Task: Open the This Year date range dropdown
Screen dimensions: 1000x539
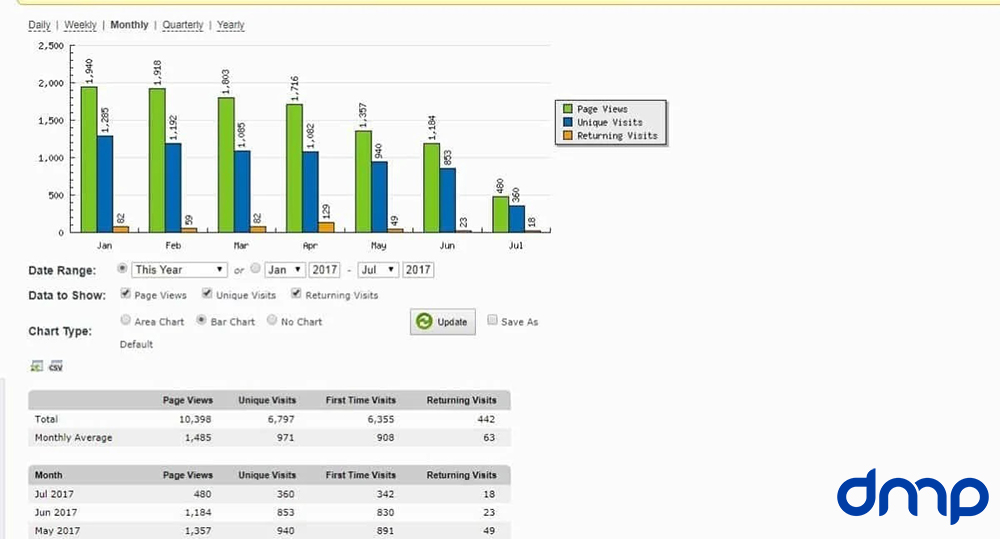Action: (x=180, y=269)
